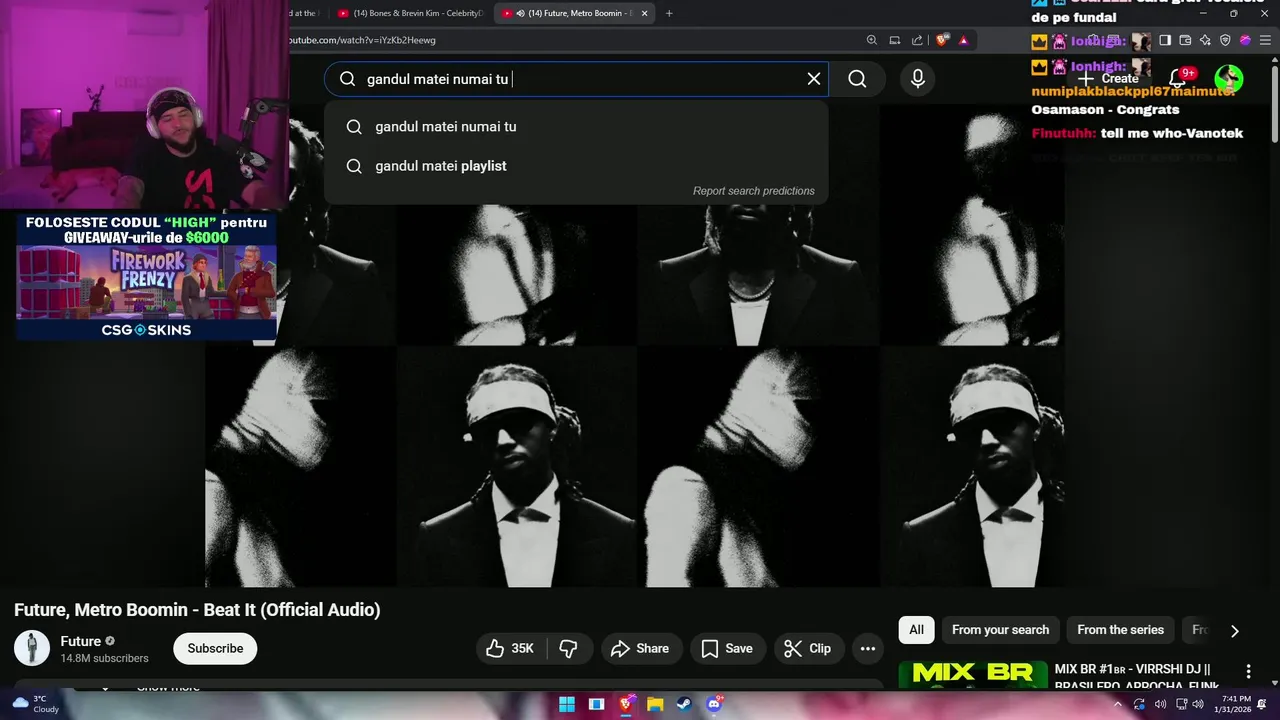Open the Future channel avatar

(x=32, y=648)
